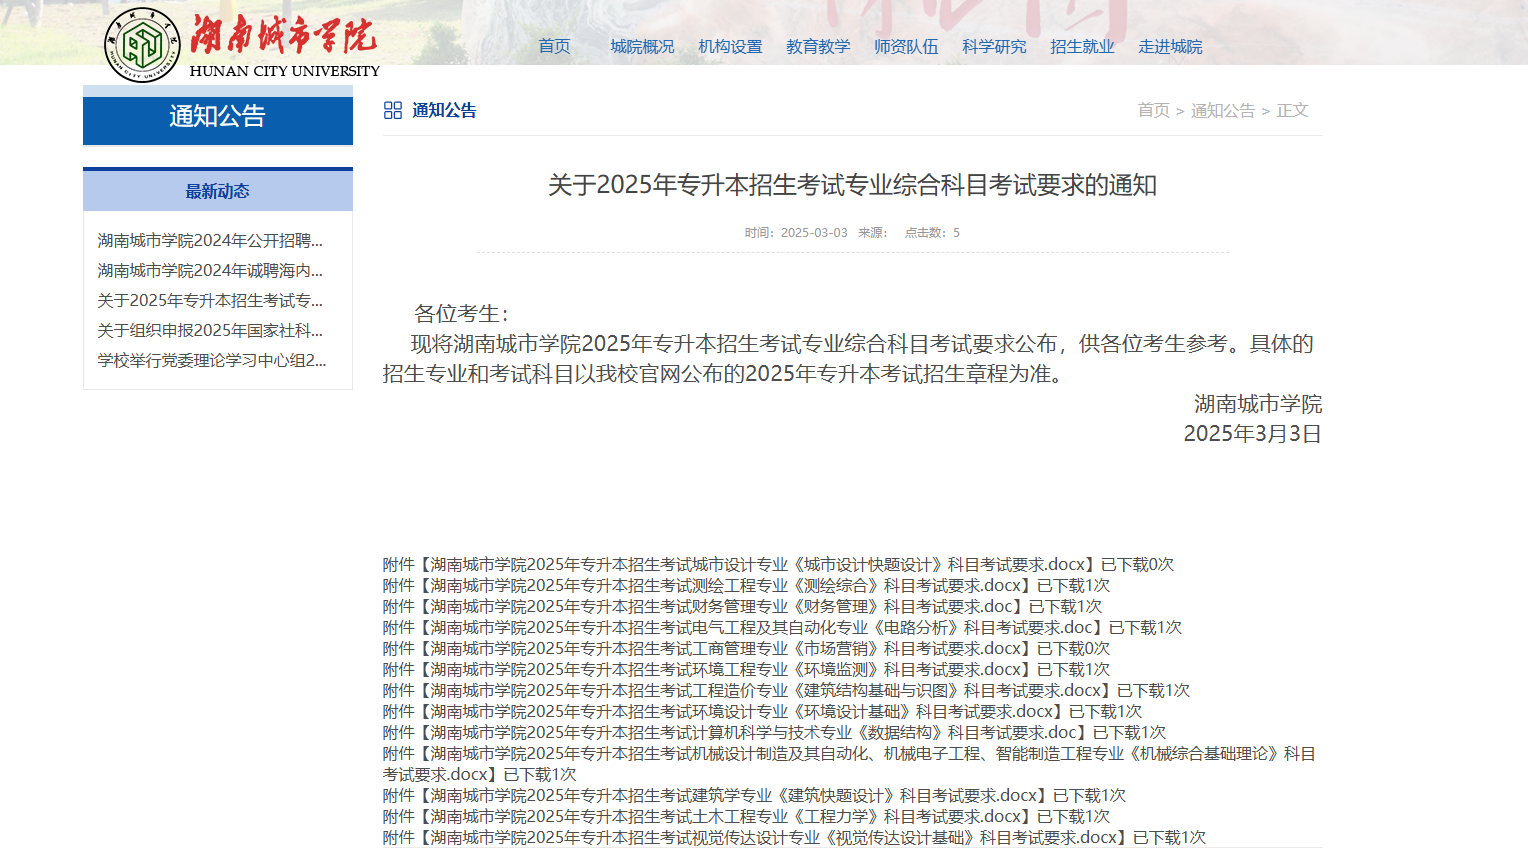Click the signature date 2025年3月3日
The width and height of the screenshot is (1528, 855).
tap(1253, 433)
